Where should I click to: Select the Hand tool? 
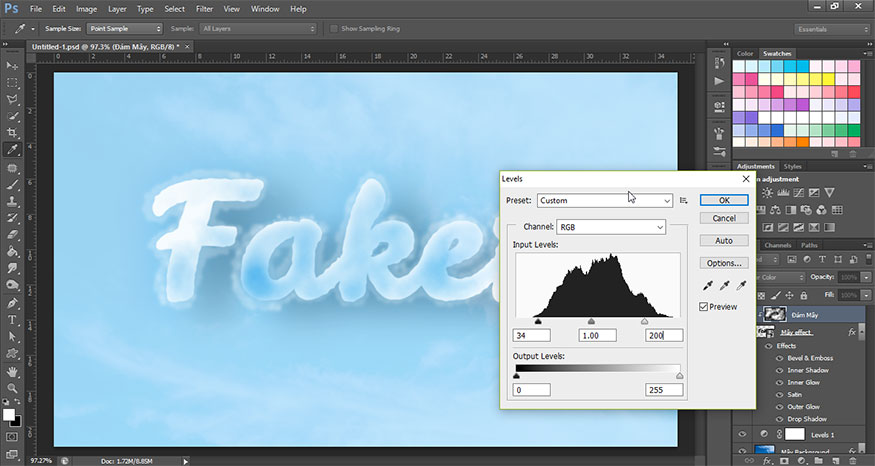click(x=12, y=372)
